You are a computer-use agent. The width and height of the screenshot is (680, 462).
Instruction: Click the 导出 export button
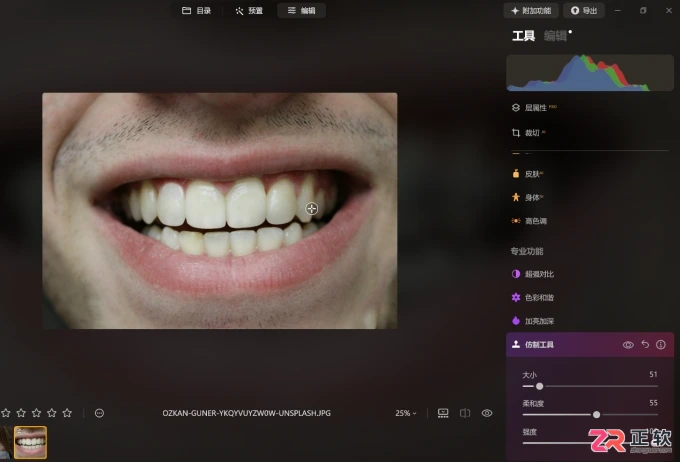[584, 10]
